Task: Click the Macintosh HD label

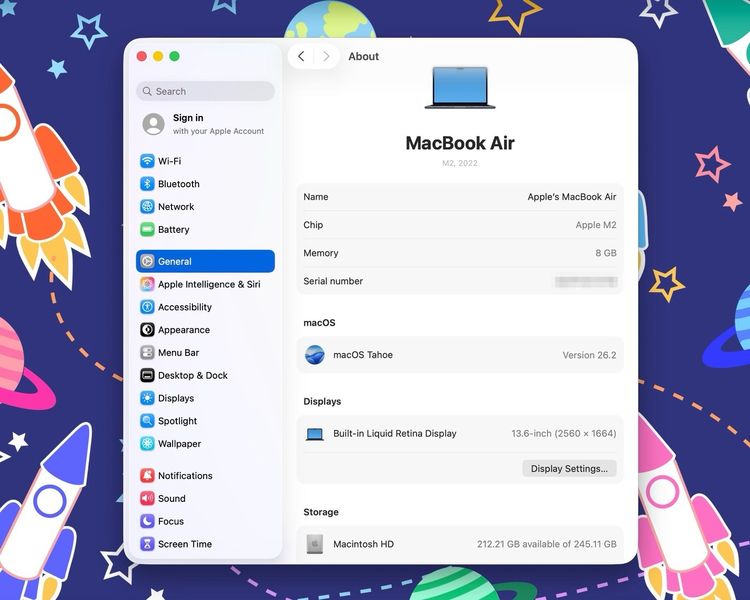Action: click(x=364, y=544)
